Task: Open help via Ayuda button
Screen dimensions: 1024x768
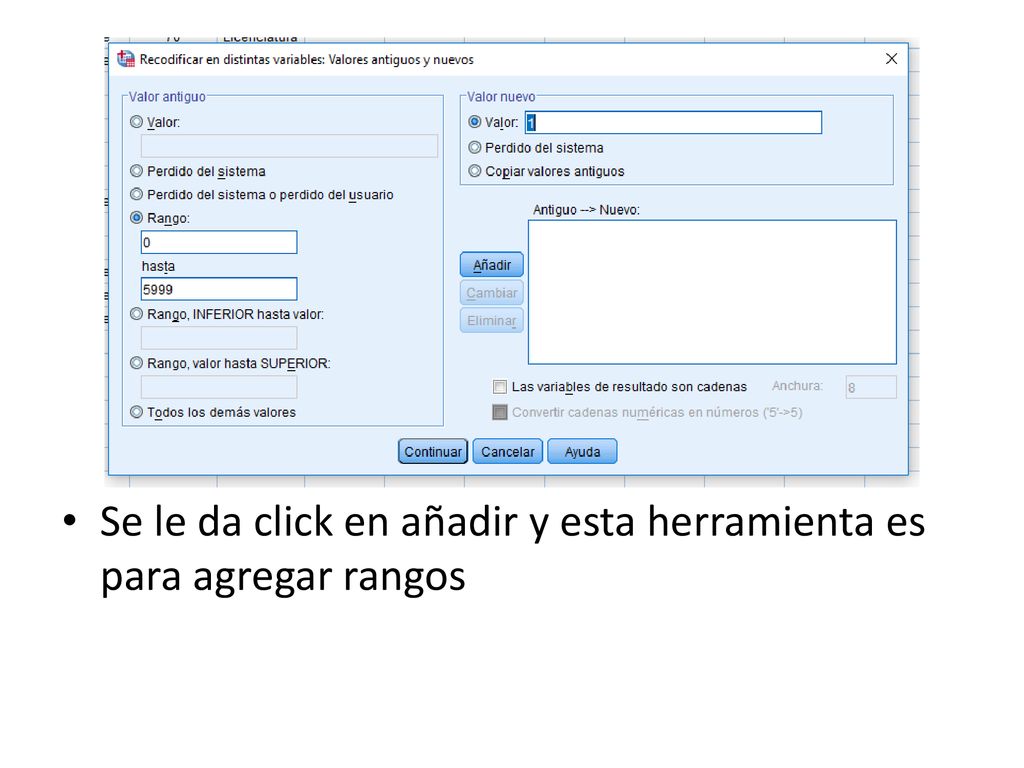Action: (x=582, y=451)
